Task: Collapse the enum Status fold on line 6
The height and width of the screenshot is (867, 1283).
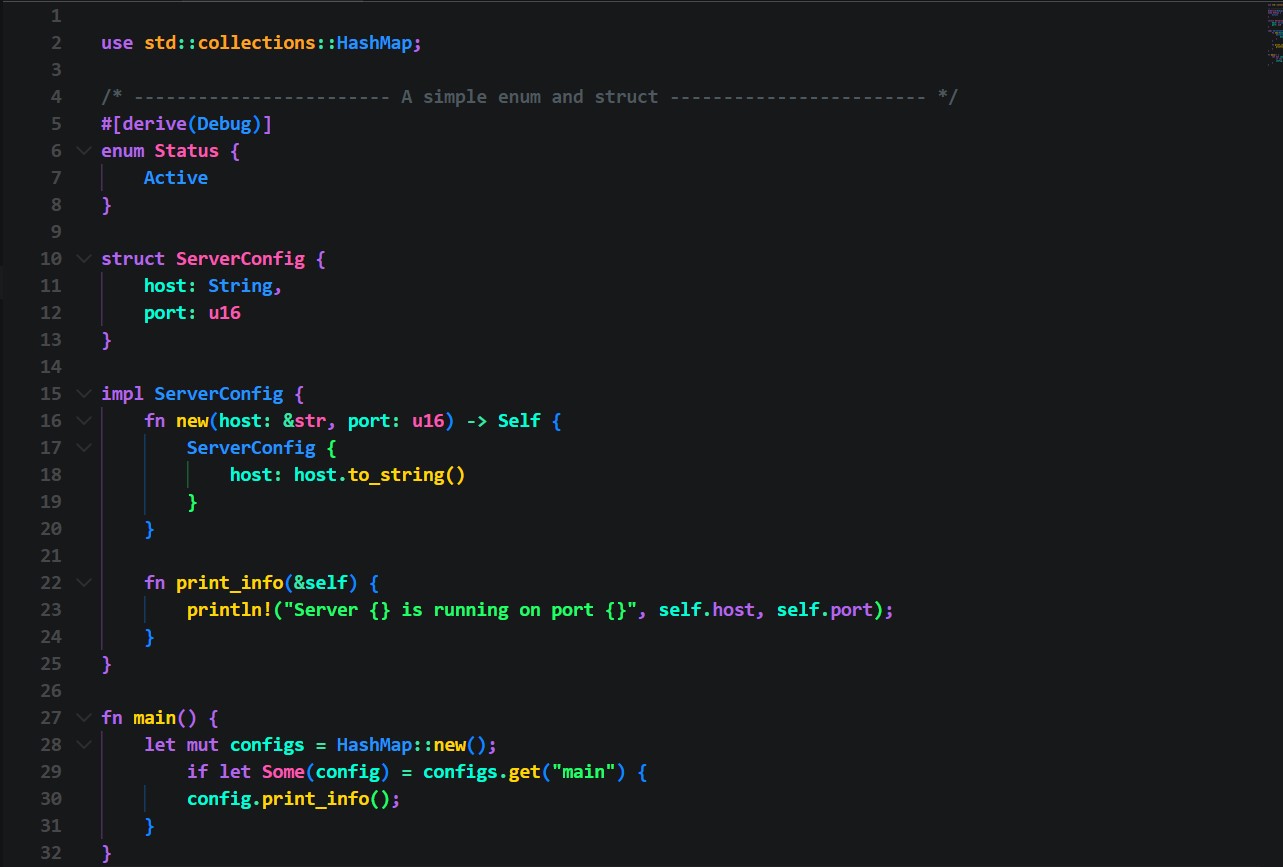Action: pos(82,151)
